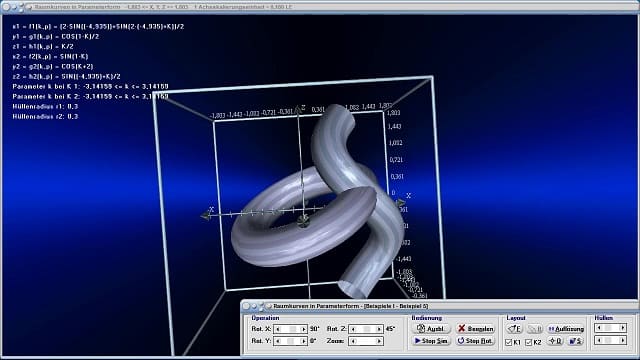Click left arrow of Rot. Z slider
This screenshot has height=360, width=640.
353,329
